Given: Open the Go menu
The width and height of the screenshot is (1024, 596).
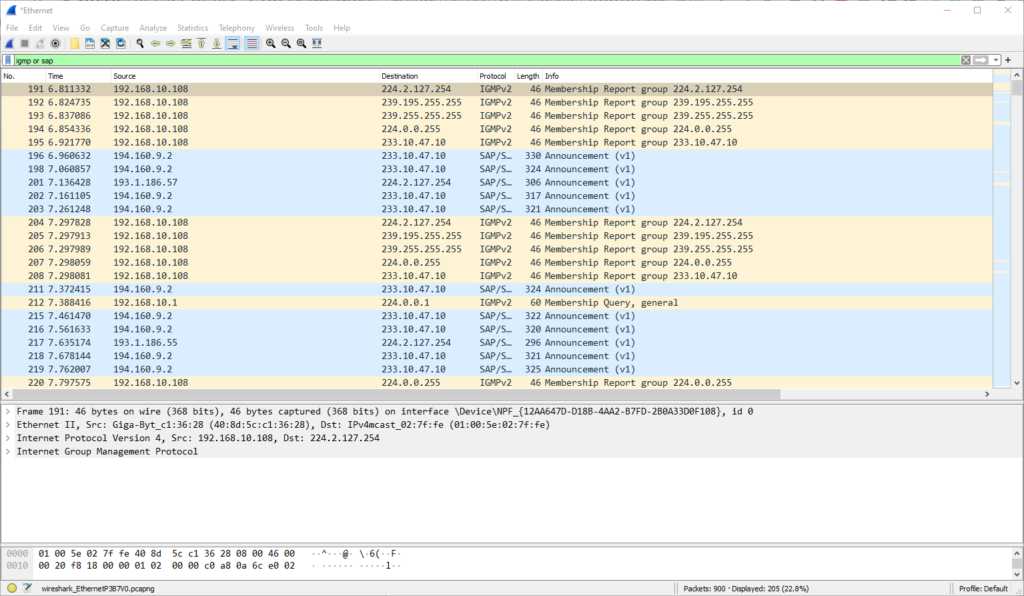Looking at the screenshot, I should [x=85, y=27].
